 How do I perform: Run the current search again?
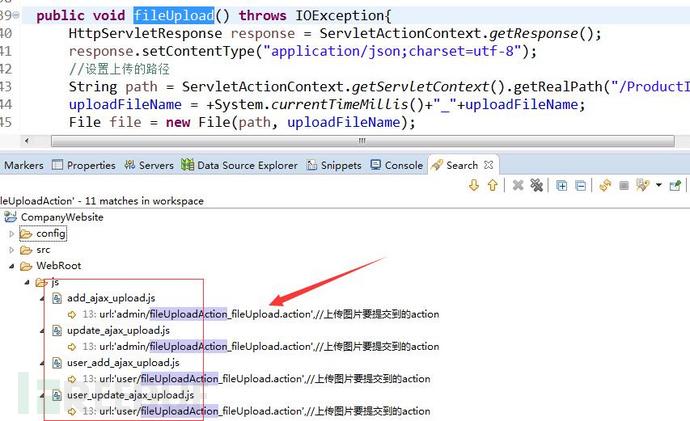606,185
